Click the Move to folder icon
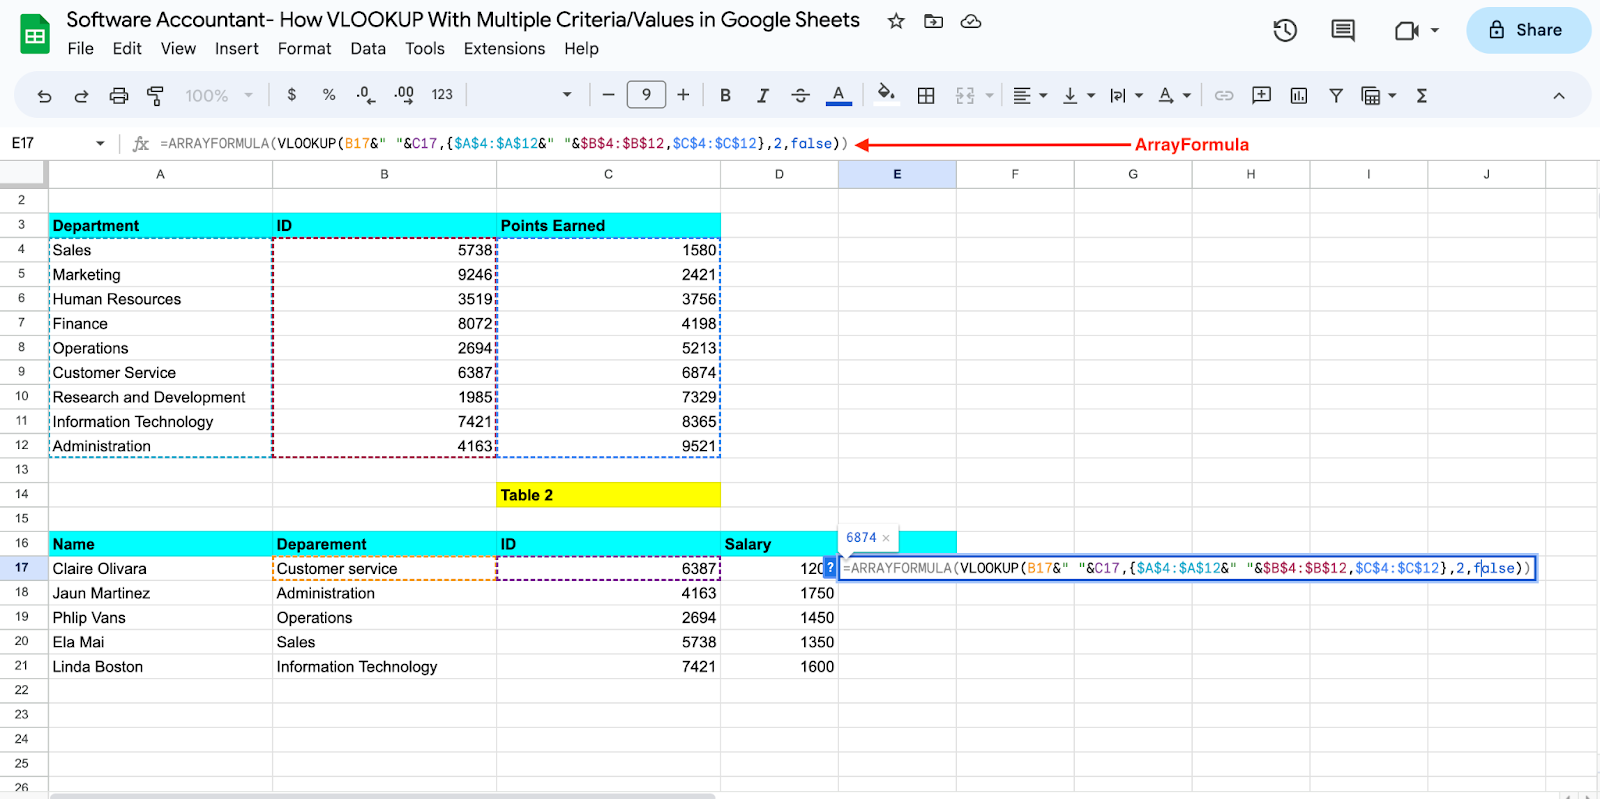The image size is (1600, 799). (933, 21)
